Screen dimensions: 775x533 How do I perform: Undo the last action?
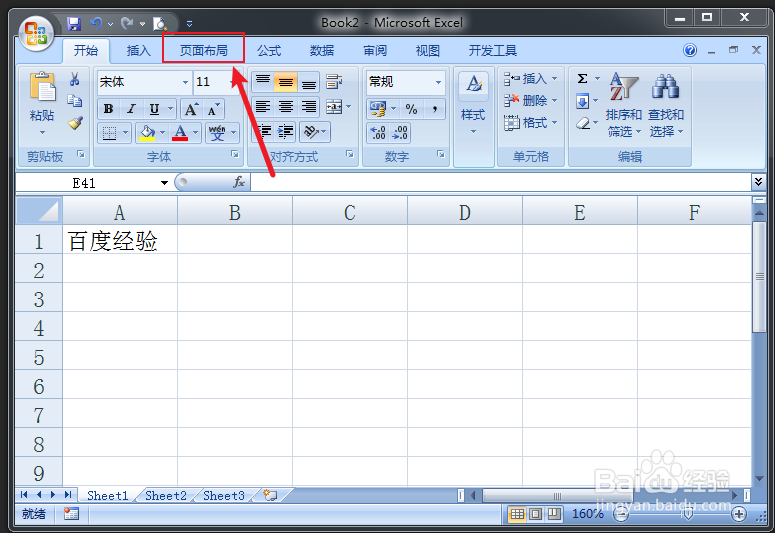[x=96, y=23]
